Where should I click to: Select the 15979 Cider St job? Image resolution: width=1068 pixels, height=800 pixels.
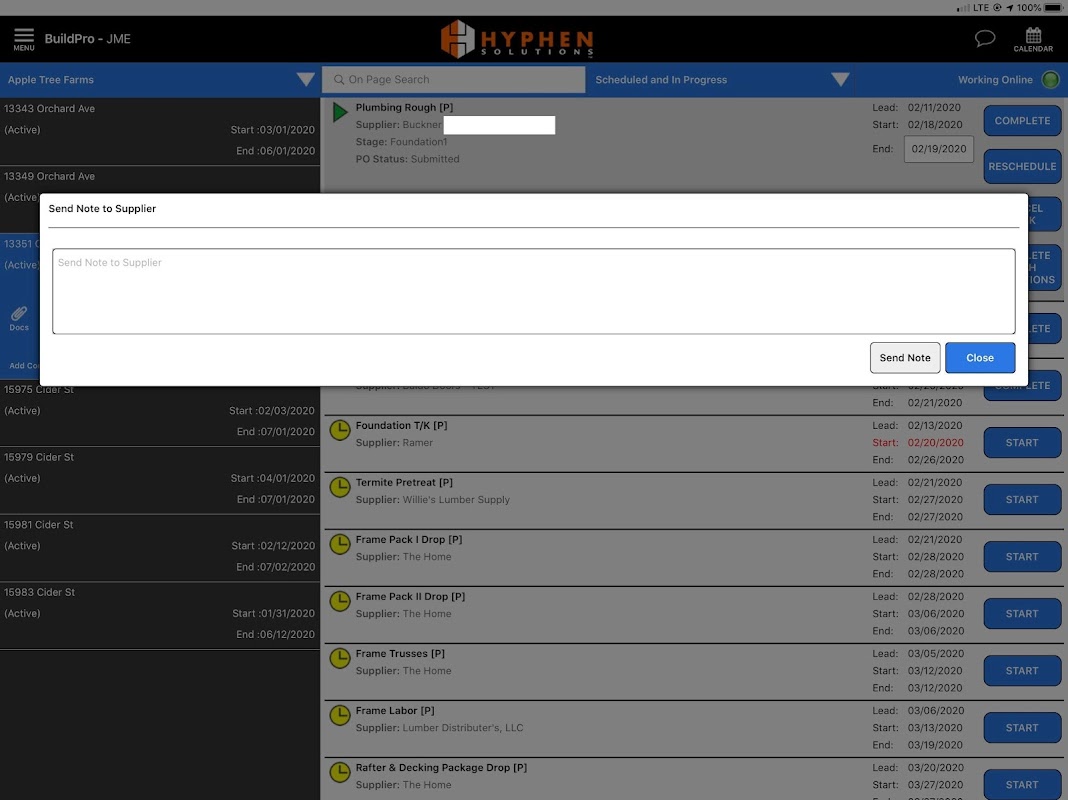[160, 480]
